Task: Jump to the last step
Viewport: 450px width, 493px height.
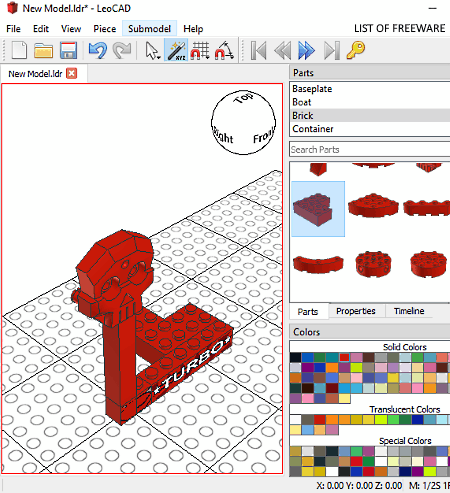Action: (332, 50)
